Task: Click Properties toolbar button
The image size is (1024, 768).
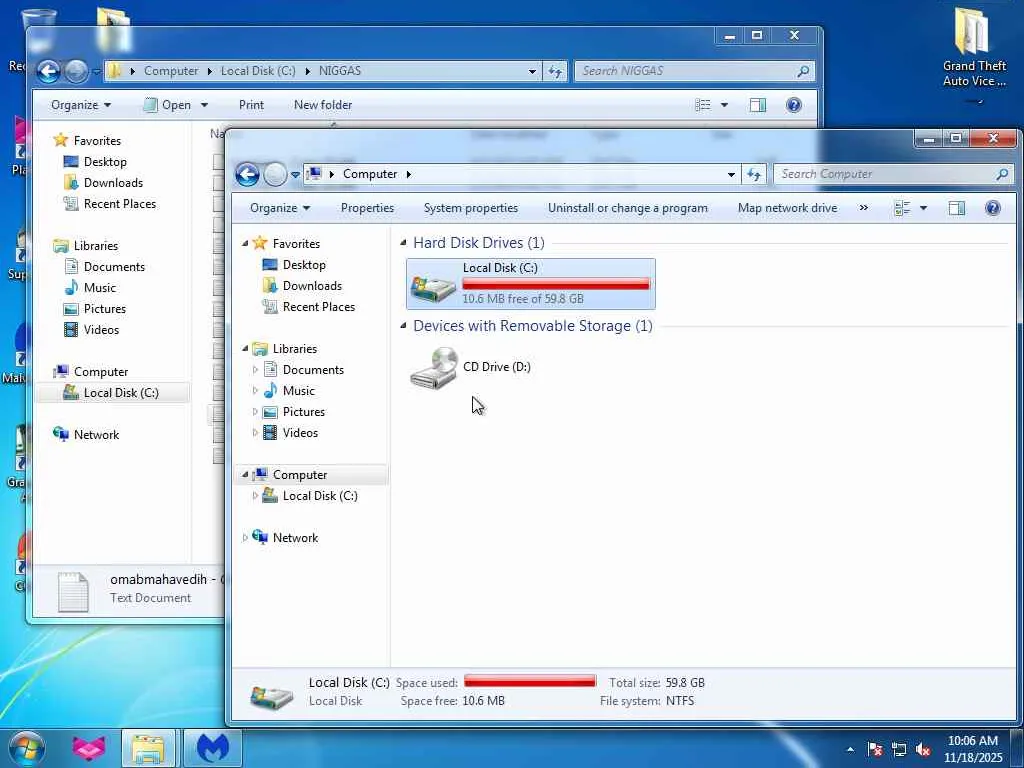Action: coord(367,208)
